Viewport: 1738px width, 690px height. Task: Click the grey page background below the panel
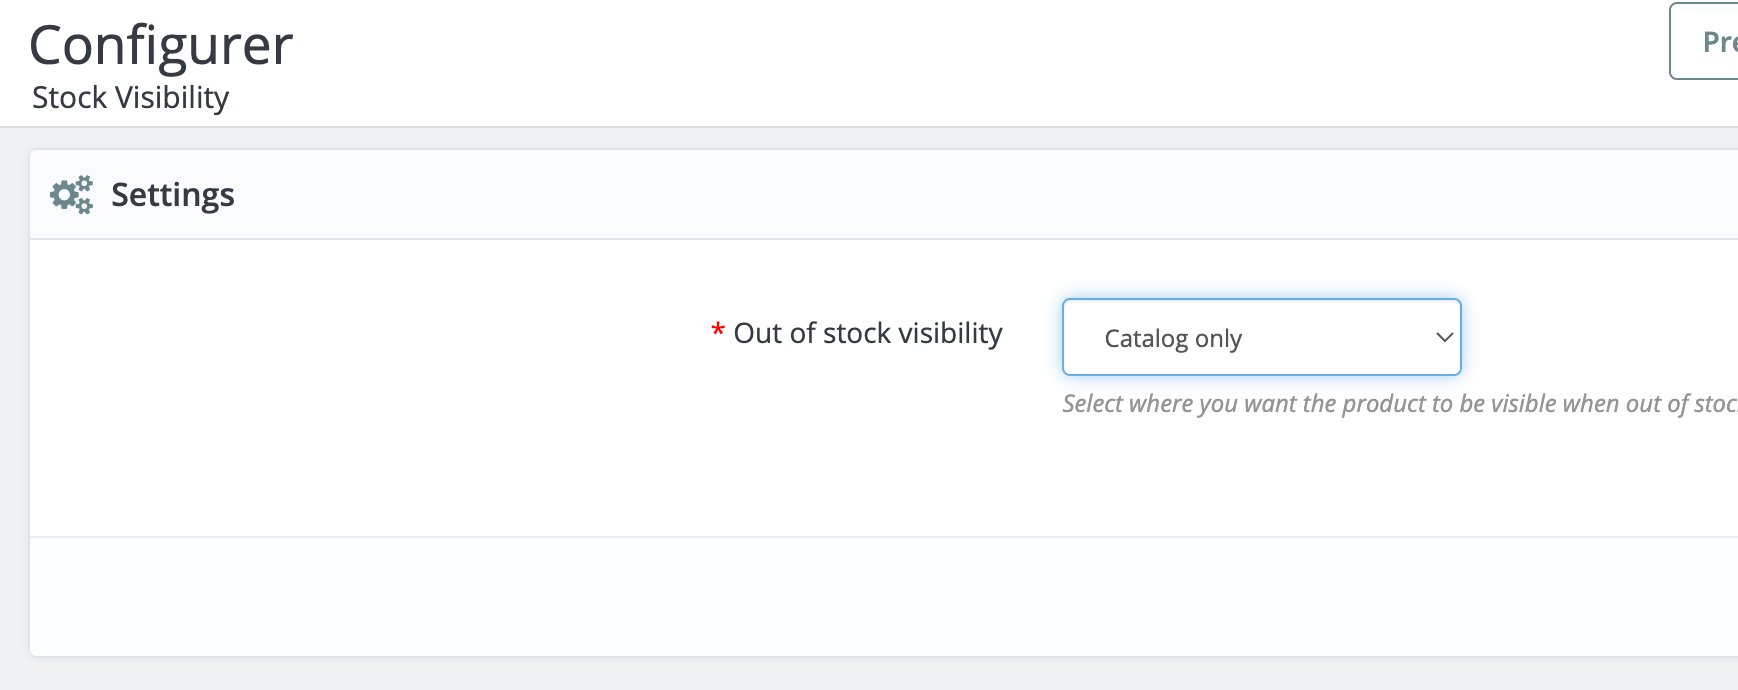point(880,675)
